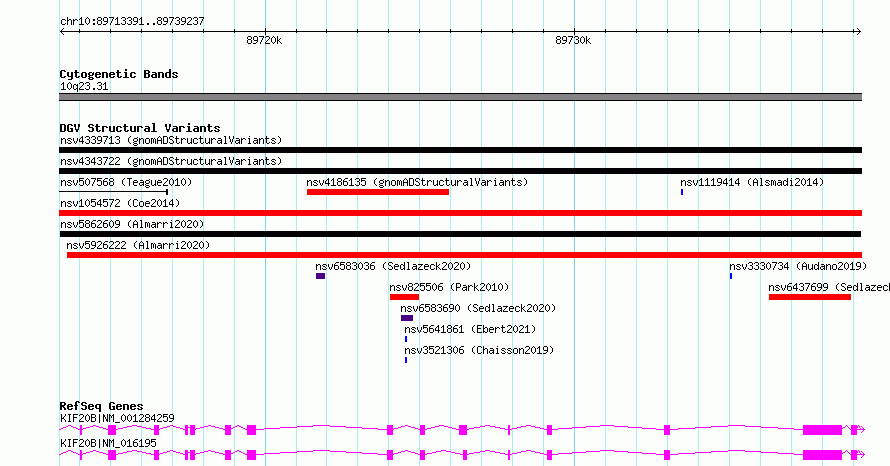890x466 pixels.
Task: Click the 89720k ruler position label
Action: (x=264, y=40)
